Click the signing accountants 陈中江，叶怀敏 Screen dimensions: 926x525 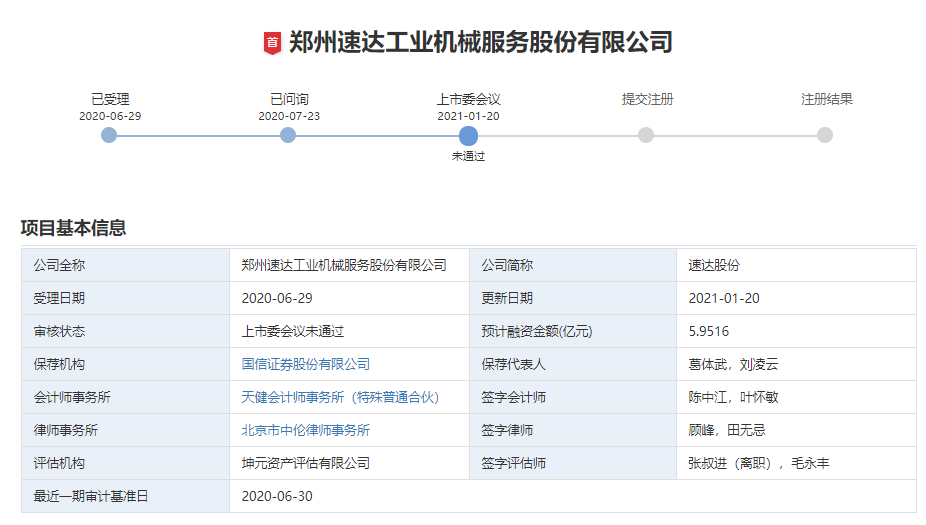[x=733, y=397]
